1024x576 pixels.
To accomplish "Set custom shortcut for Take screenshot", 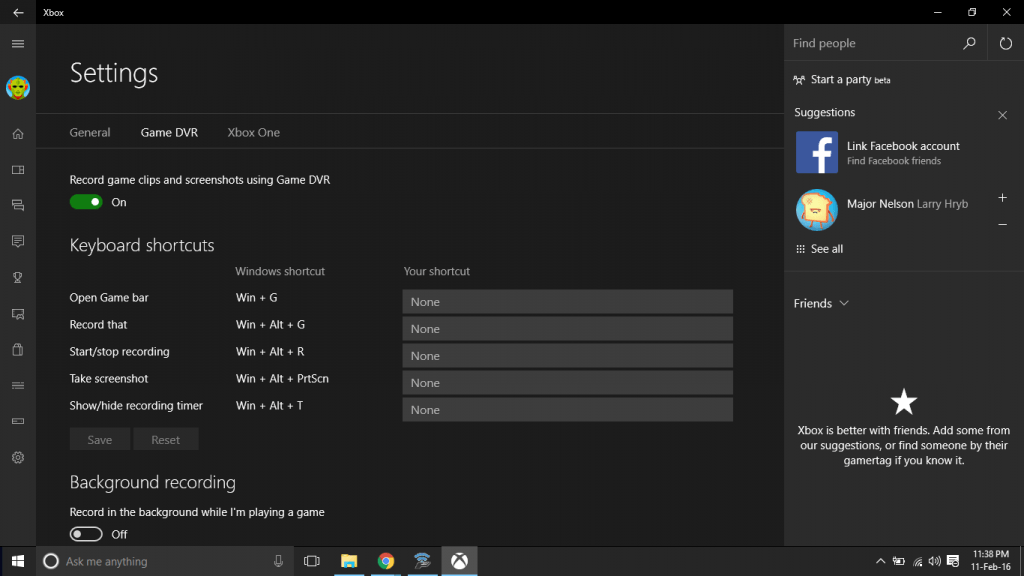I will coord(568,383).
